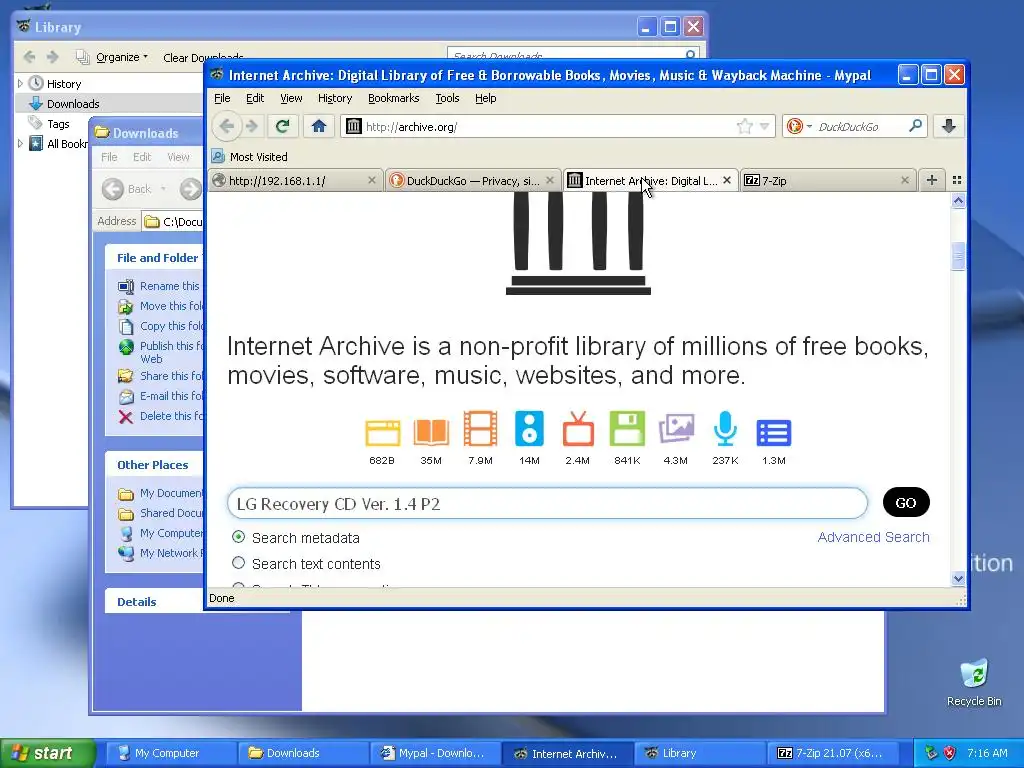The height and width of the screenshot is (768, 1024).
Task: Bookmark this page with the star icon
Action: (x=744, y=126)
